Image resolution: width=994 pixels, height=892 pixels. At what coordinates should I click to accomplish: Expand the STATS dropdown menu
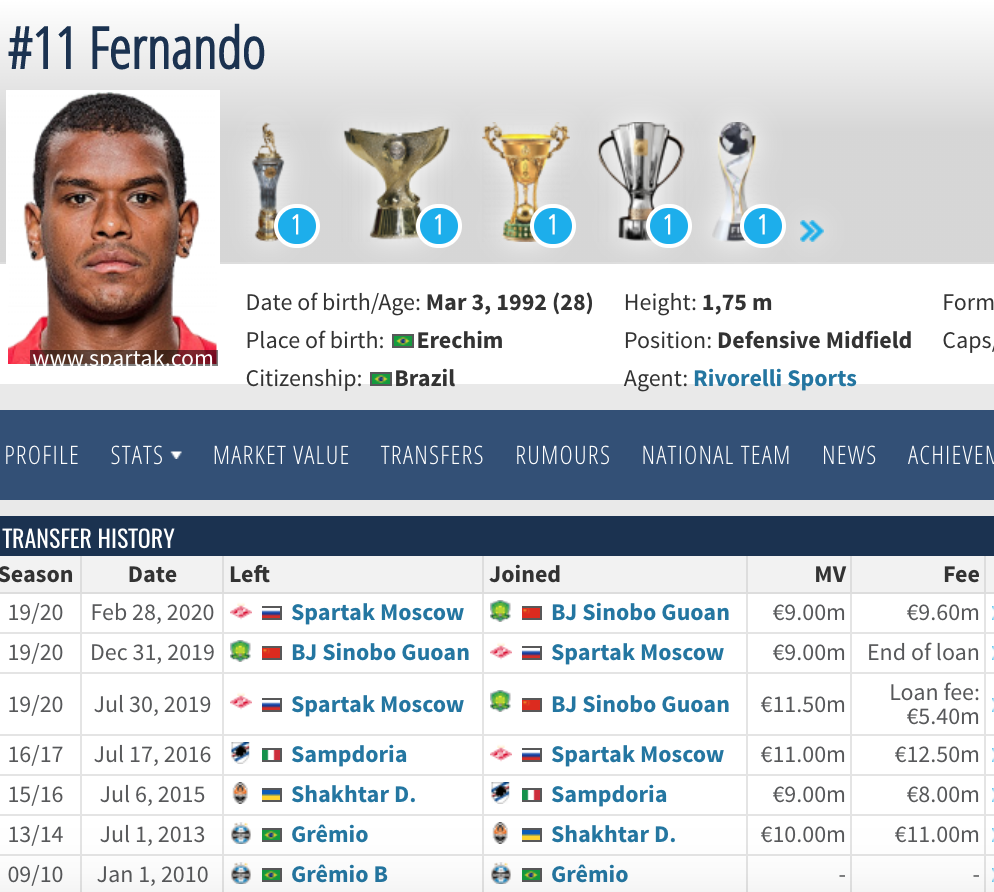click(146, 455)
